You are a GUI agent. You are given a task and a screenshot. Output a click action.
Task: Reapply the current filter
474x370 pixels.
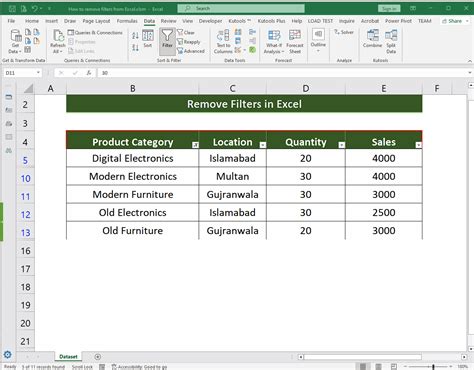189,42
